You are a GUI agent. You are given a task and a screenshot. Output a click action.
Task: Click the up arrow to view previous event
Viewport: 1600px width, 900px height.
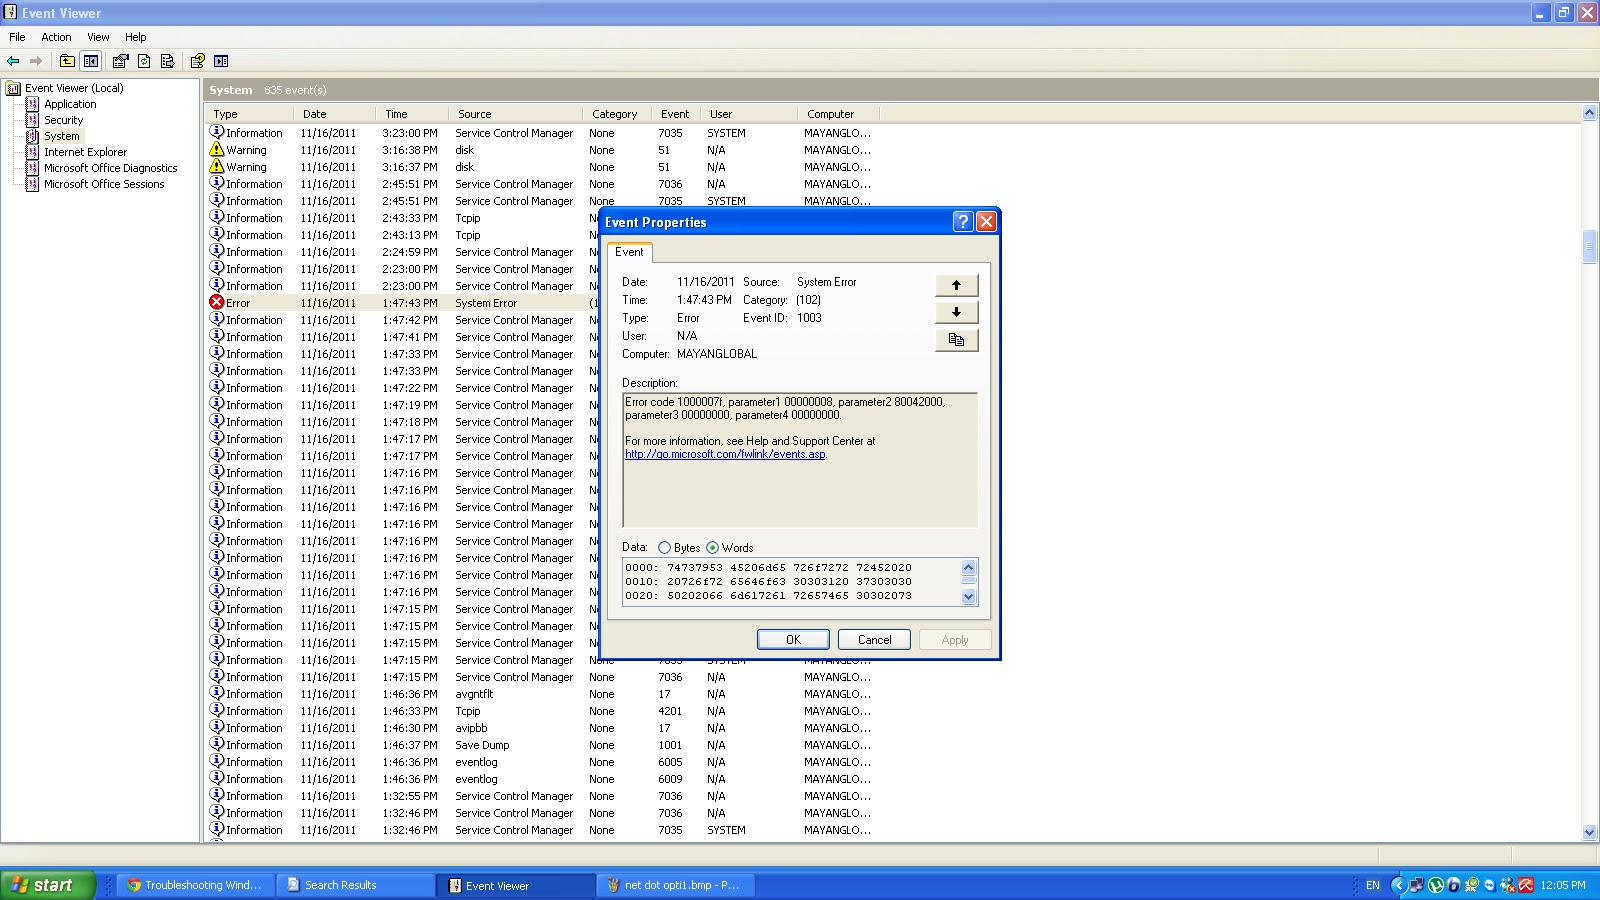[x=956, y=285]
